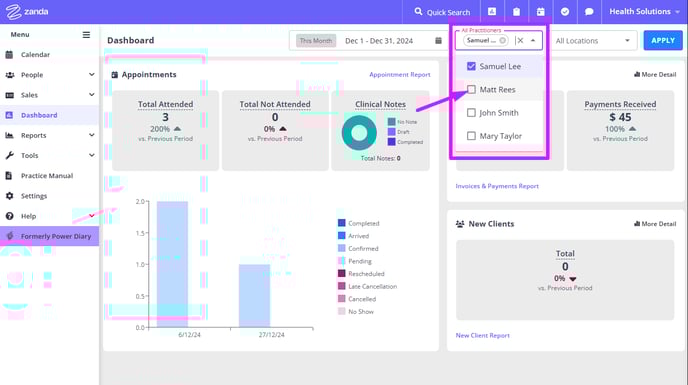Open the chat messages icon
The height and width of the screenshot is (385, 688).
tap(589, 12)
